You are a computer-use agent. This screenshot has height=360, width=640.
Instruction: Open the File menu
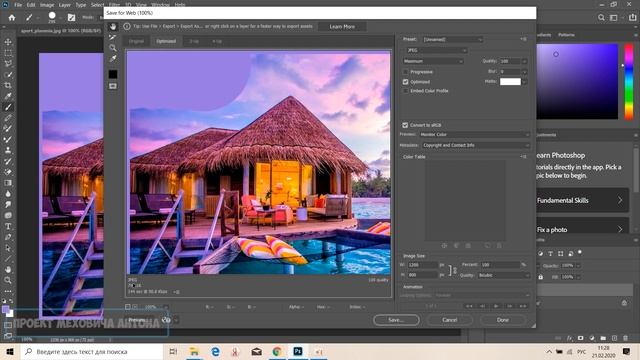tap(18, 5)
